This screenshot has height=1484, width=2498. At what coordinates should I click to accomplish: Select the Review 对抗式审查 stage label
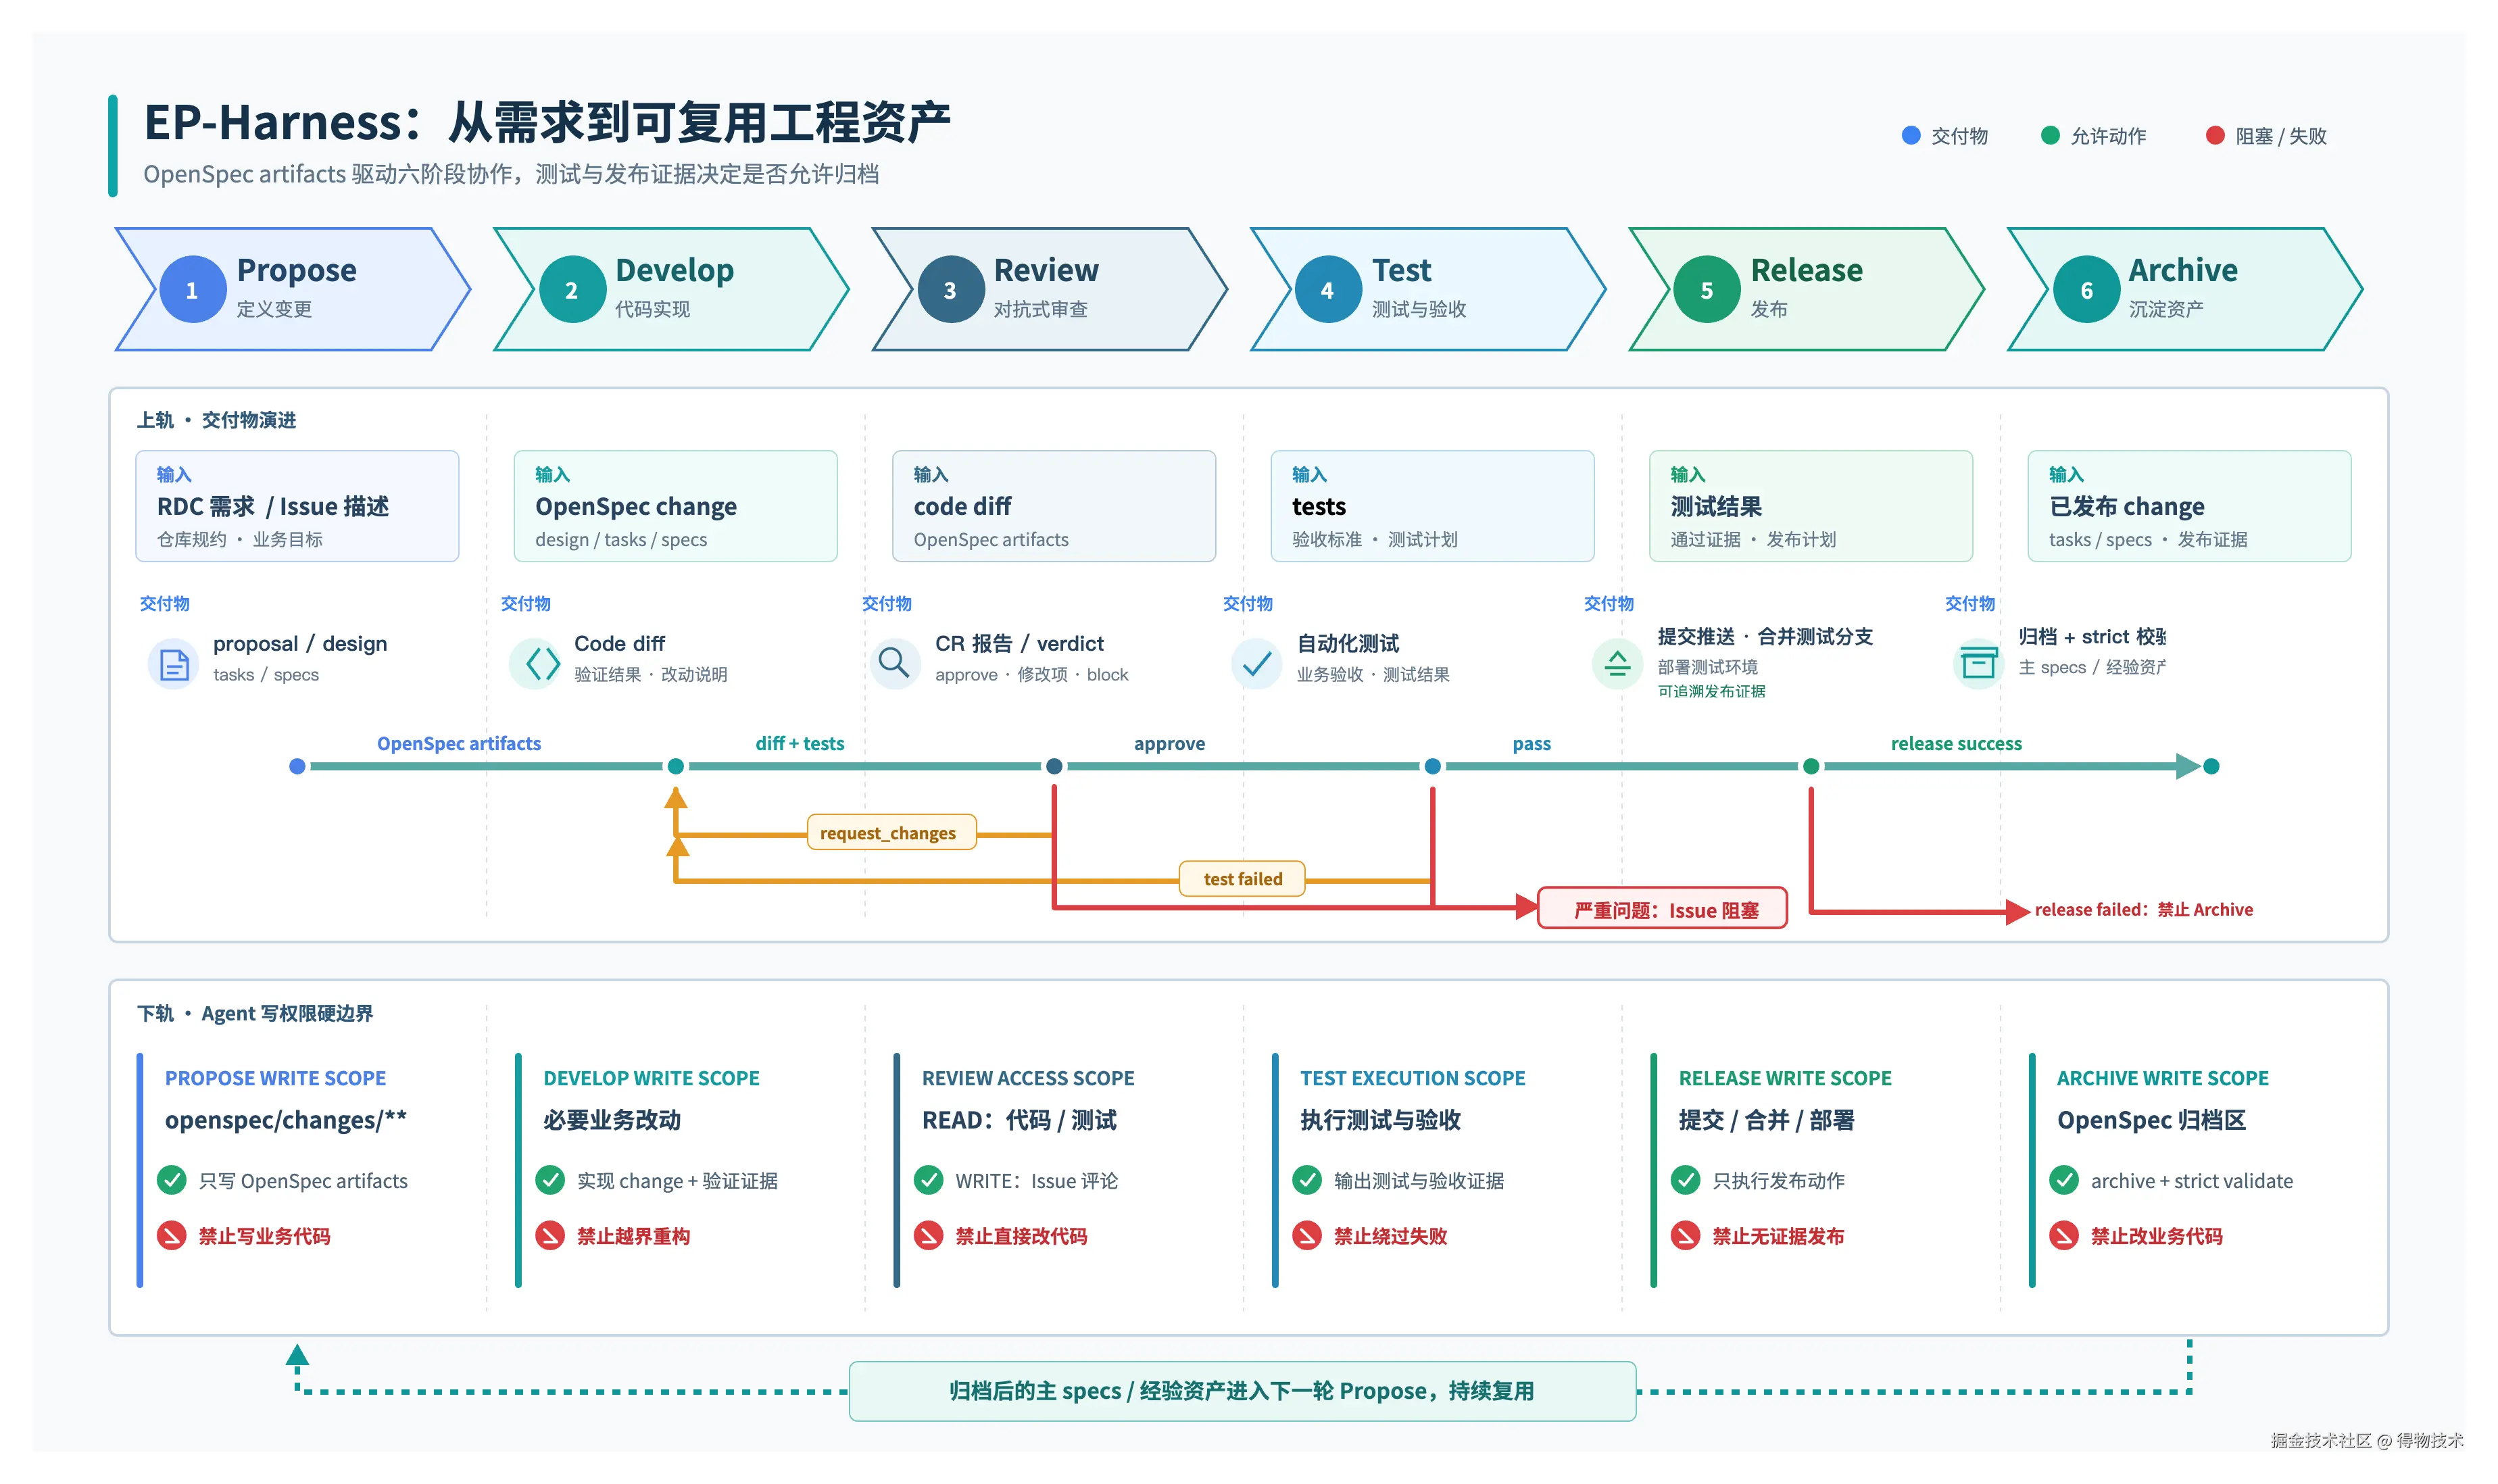coord(1046,288)
